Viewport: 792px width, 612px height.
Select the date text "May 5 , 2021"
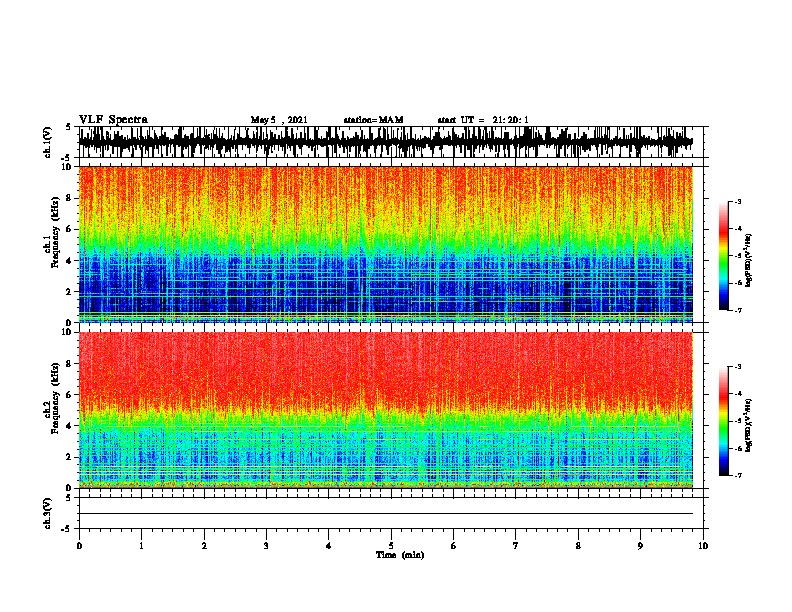pyautogui.click(x=279, y=120)
